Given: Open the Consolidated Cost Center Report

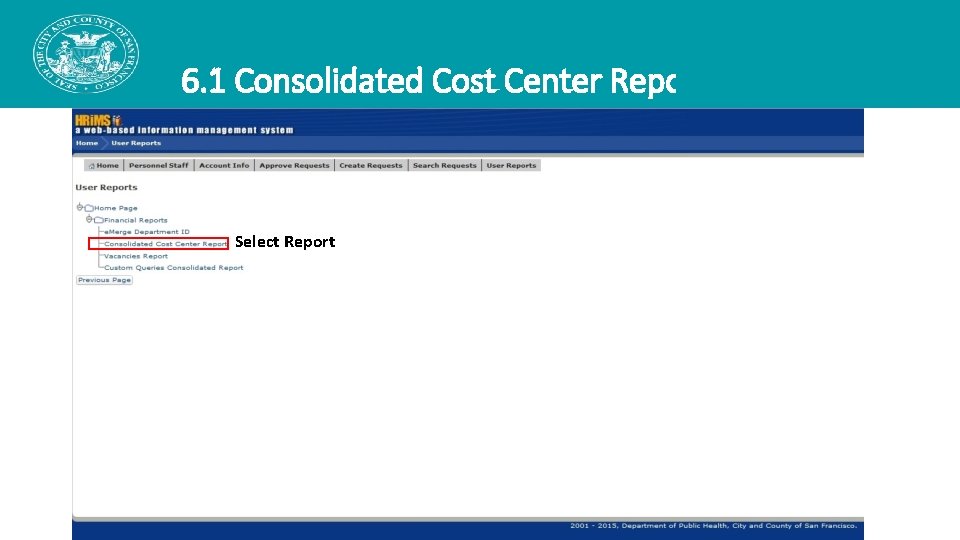Looking at the screenshot, I should pos(165,244).
